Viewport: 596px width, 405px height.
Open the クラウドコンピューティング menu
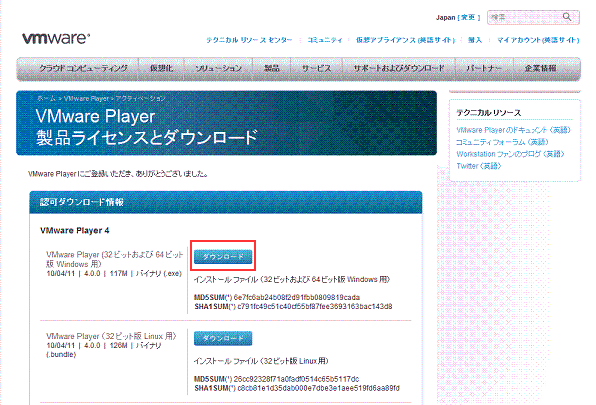tap(83, 68)
